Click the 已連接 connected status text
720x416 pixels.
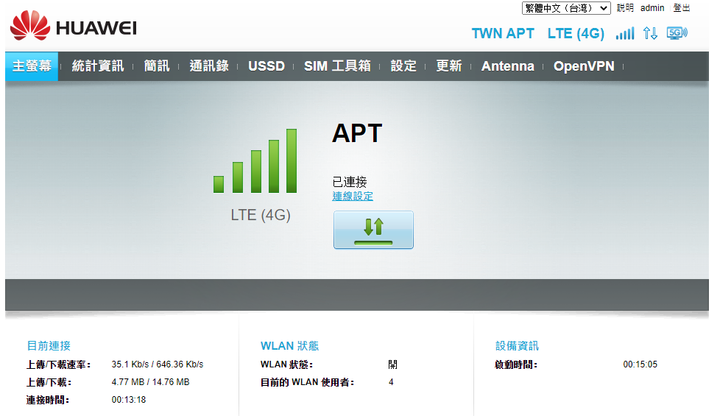click(349, 182)
